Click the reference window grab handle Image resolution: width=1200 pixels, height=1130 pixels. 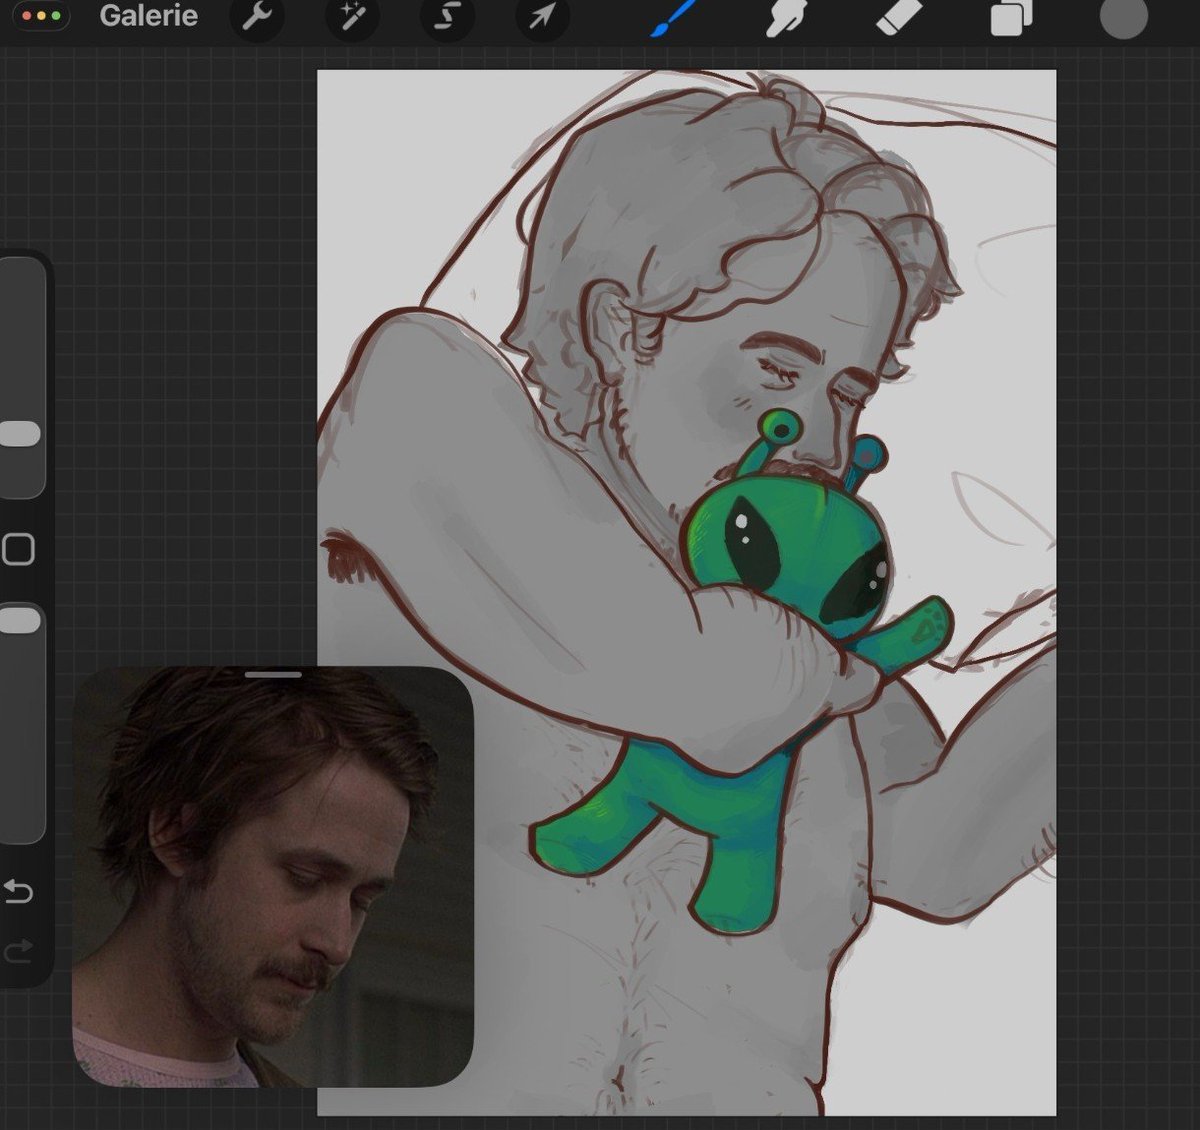[273, 675]
